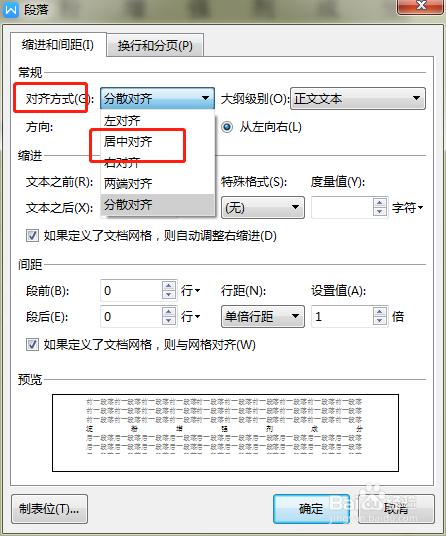Close the 段落 dialog window
Screen dimensions: 446x536
421,6
